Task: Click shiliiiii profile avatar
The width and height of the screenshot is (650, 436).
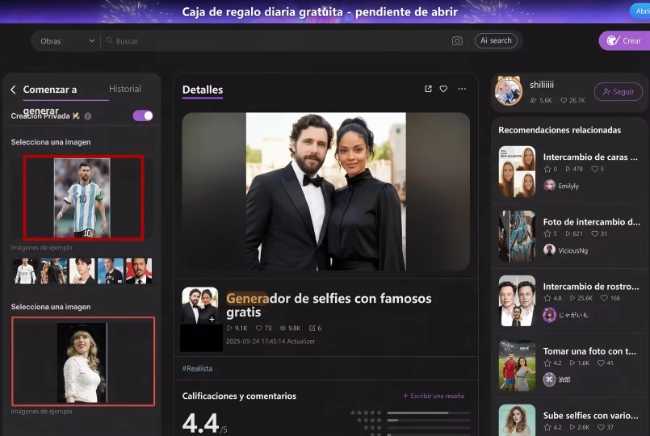Action: click(509, 91)
